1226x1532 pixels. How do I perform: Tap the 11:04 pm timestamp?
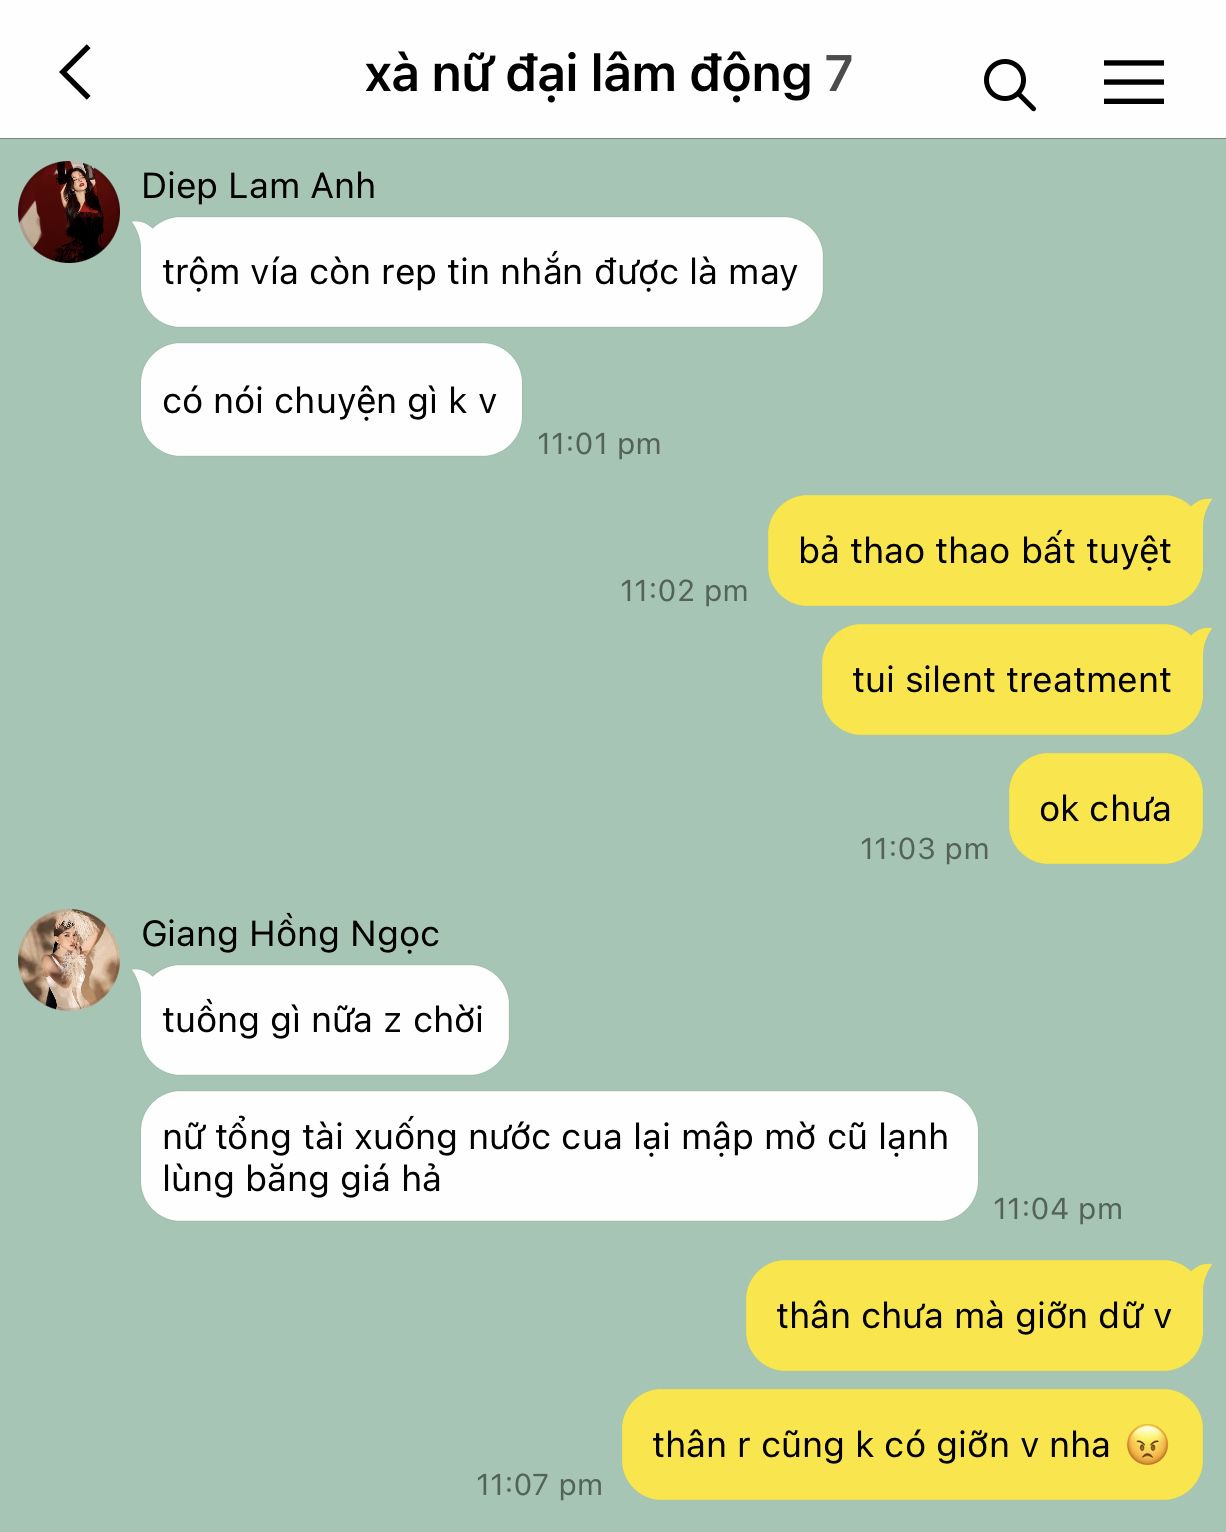click(x=1058, y=1209)
